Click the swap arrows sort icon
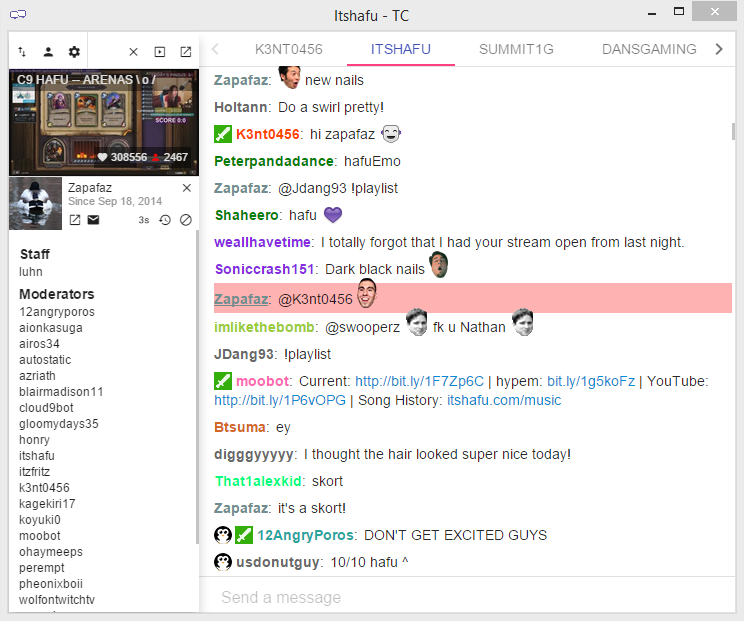The image size is (744, 621). (x=22, y=52)
